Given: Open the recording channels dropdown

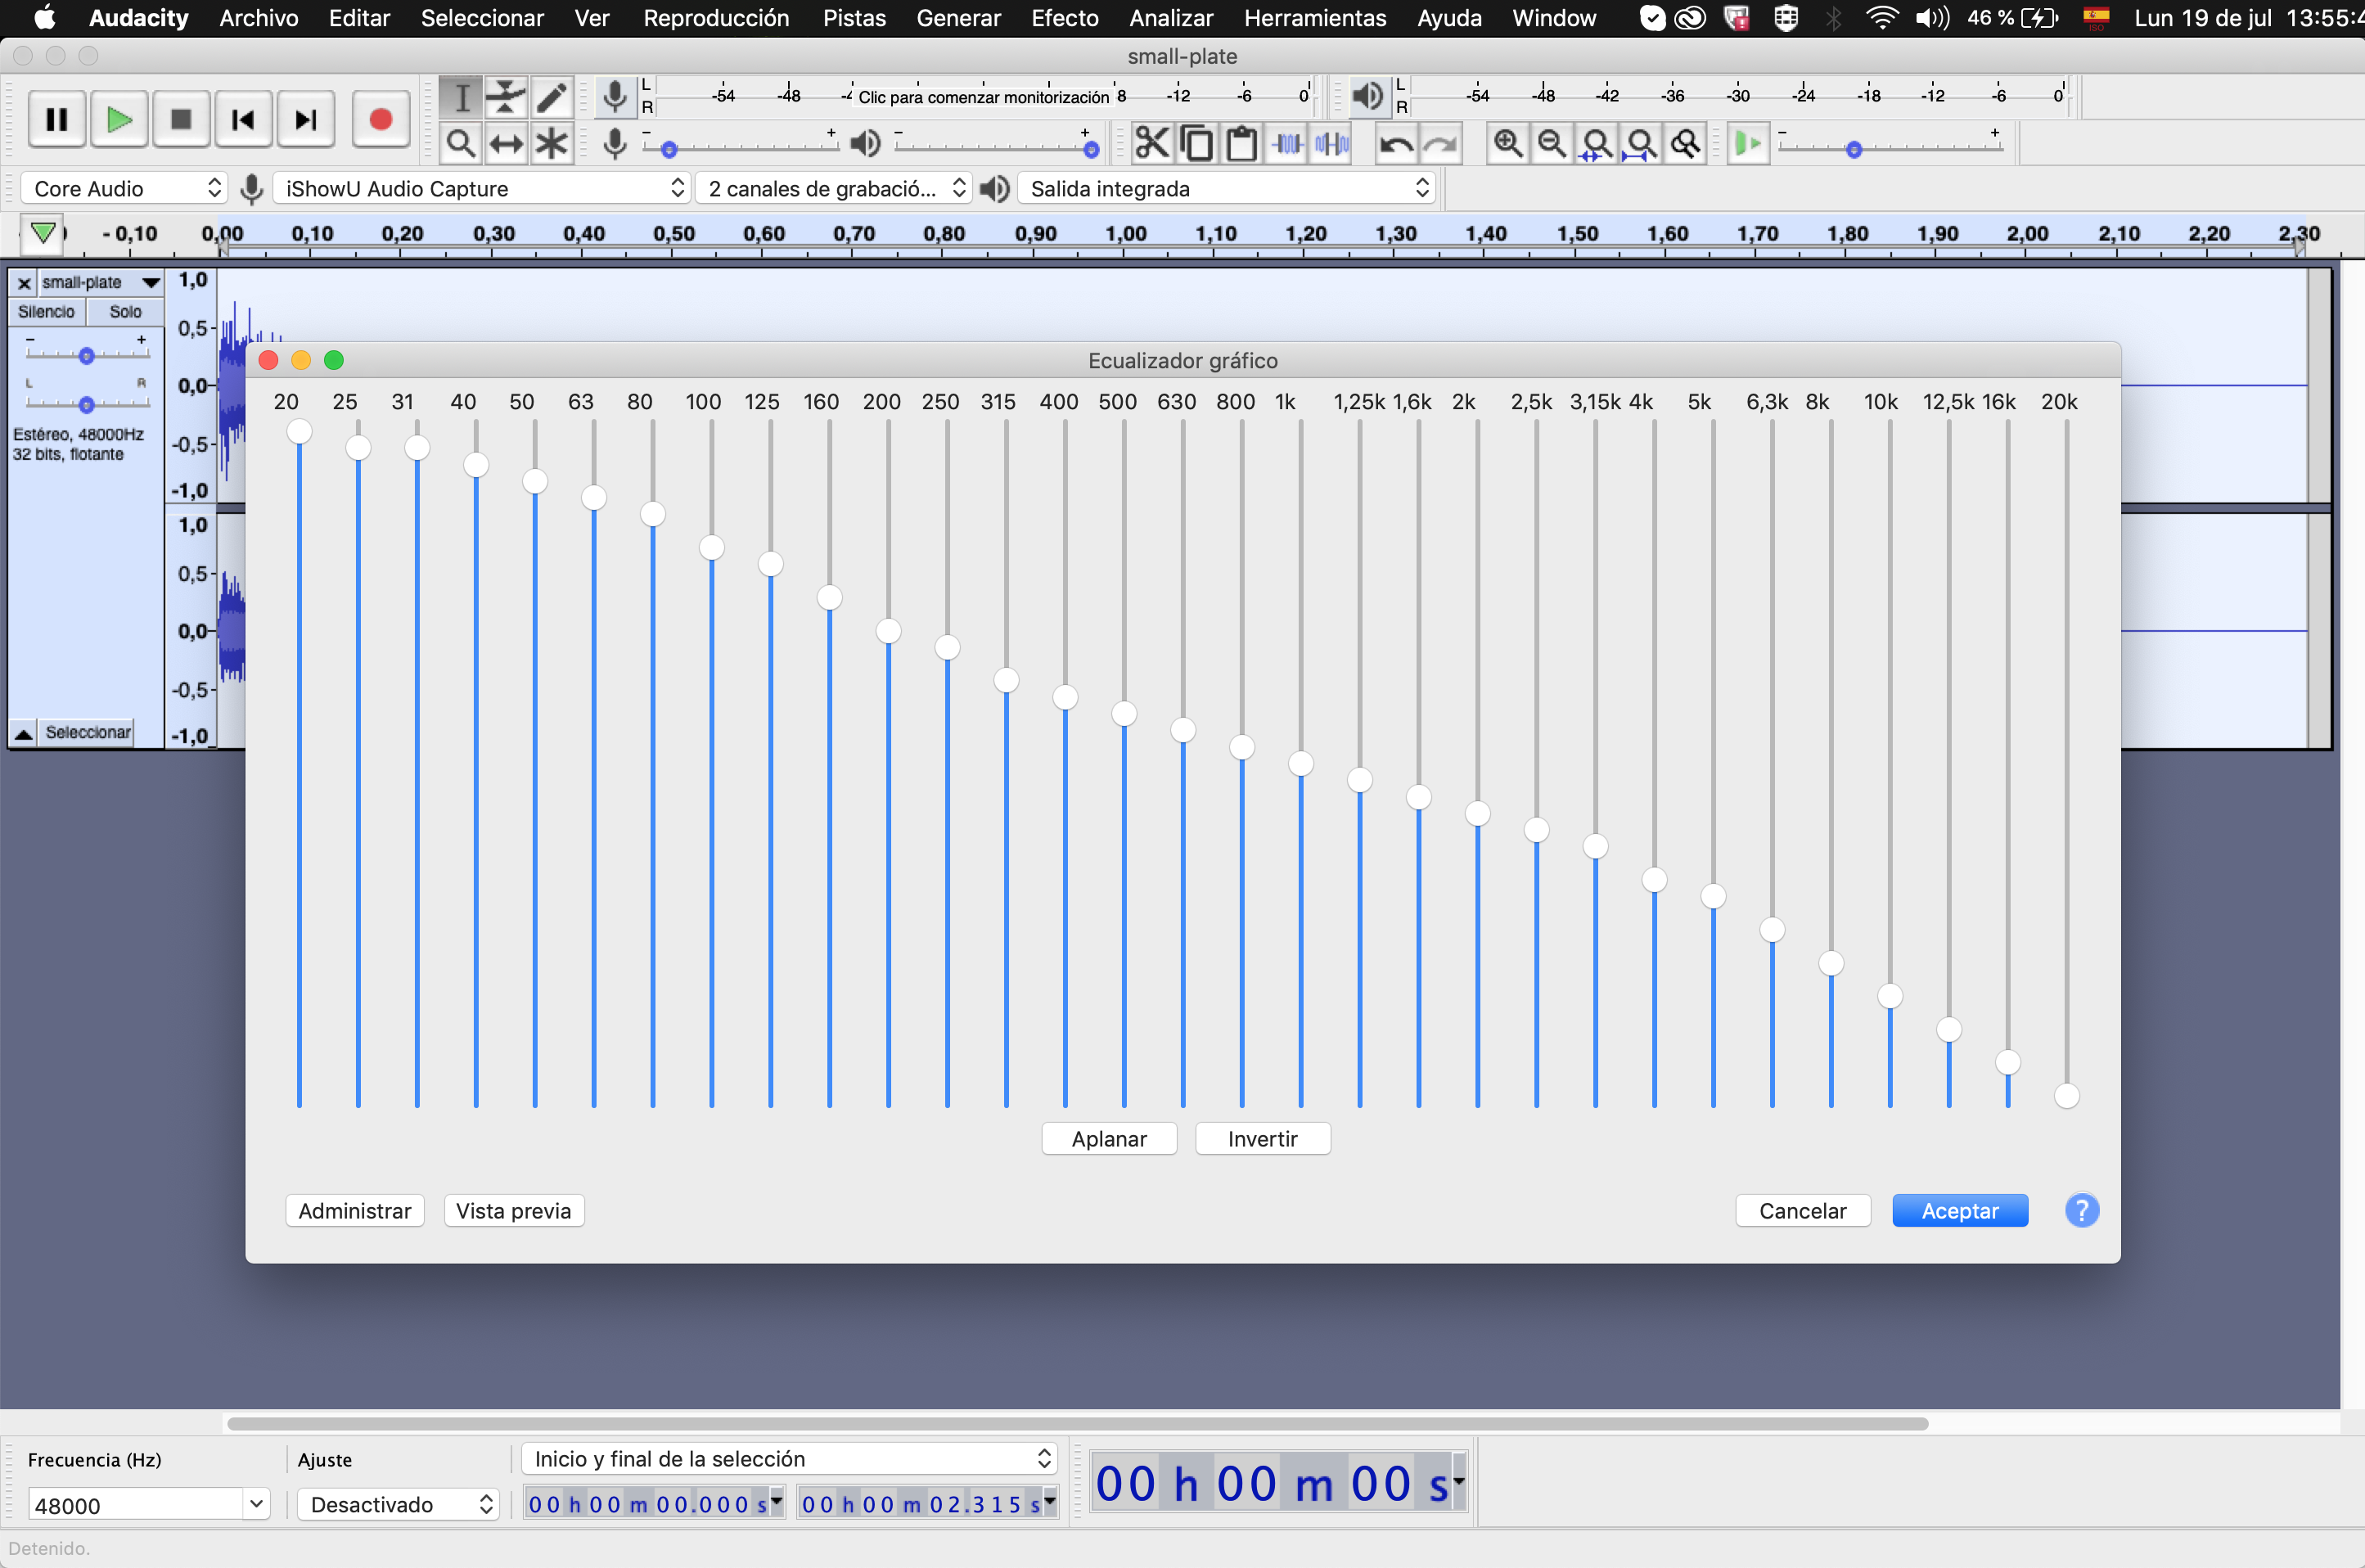Looking at the screenshot, I should [834, 189].
